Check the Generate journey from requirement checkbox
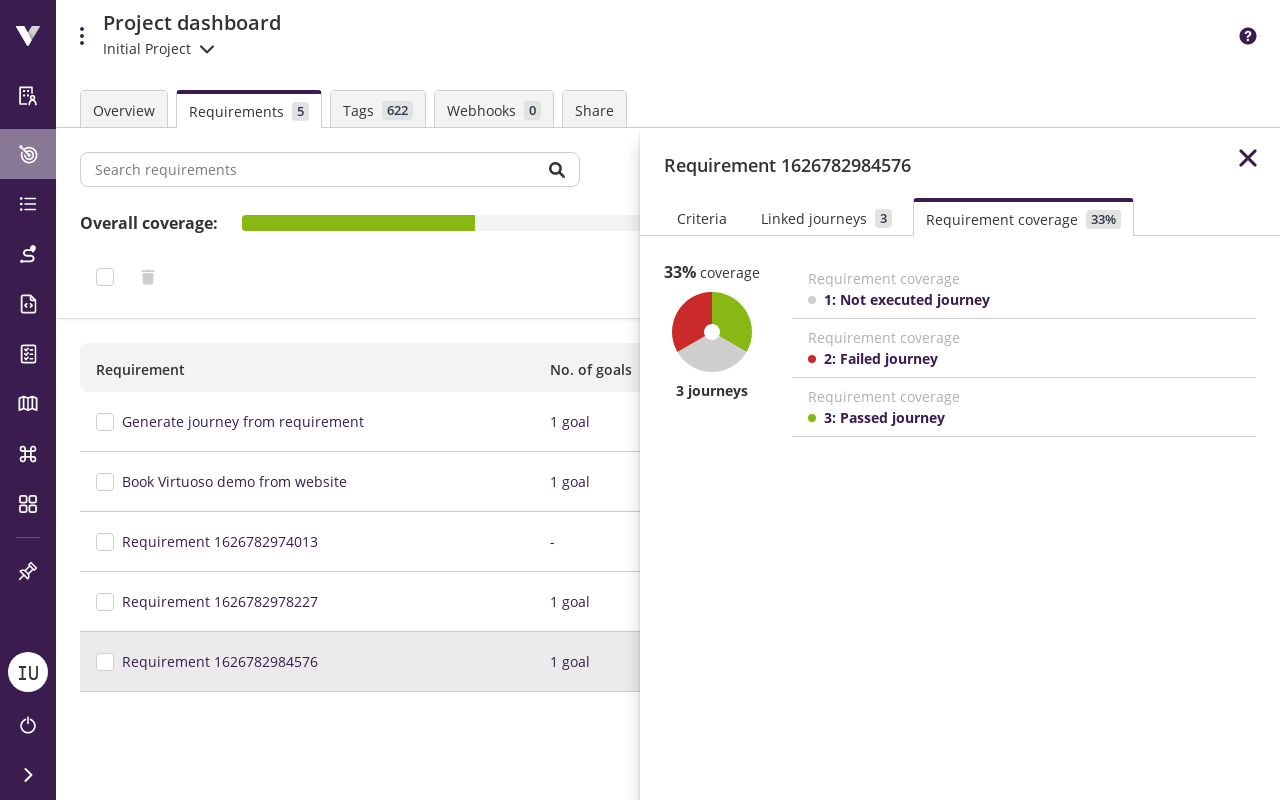Image resolution: width=1280 pixels, height=800 pixels. 105,422
